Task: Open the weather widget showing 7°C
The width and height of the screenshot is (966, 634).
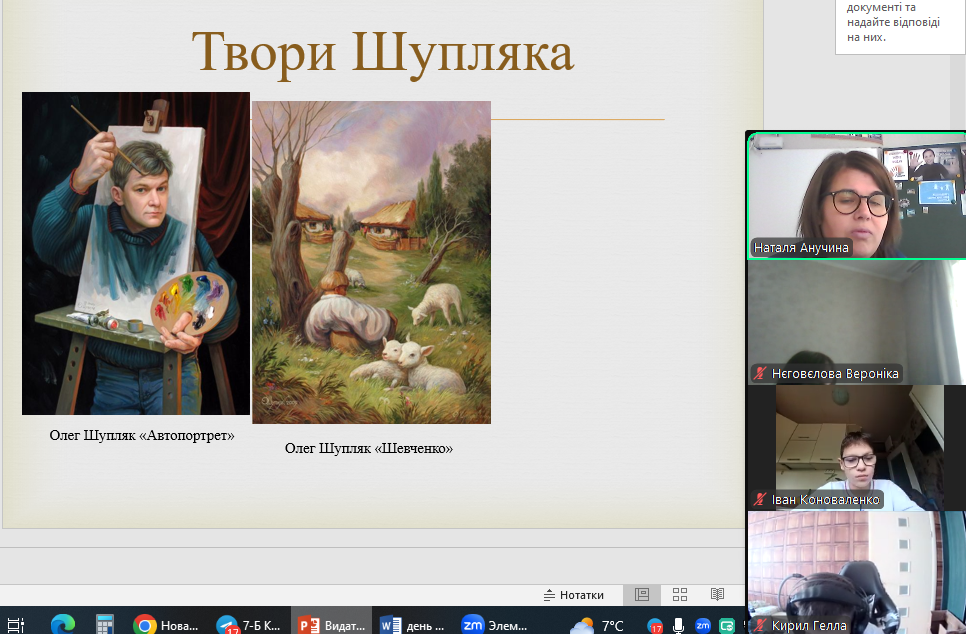Action: (598, 625)
